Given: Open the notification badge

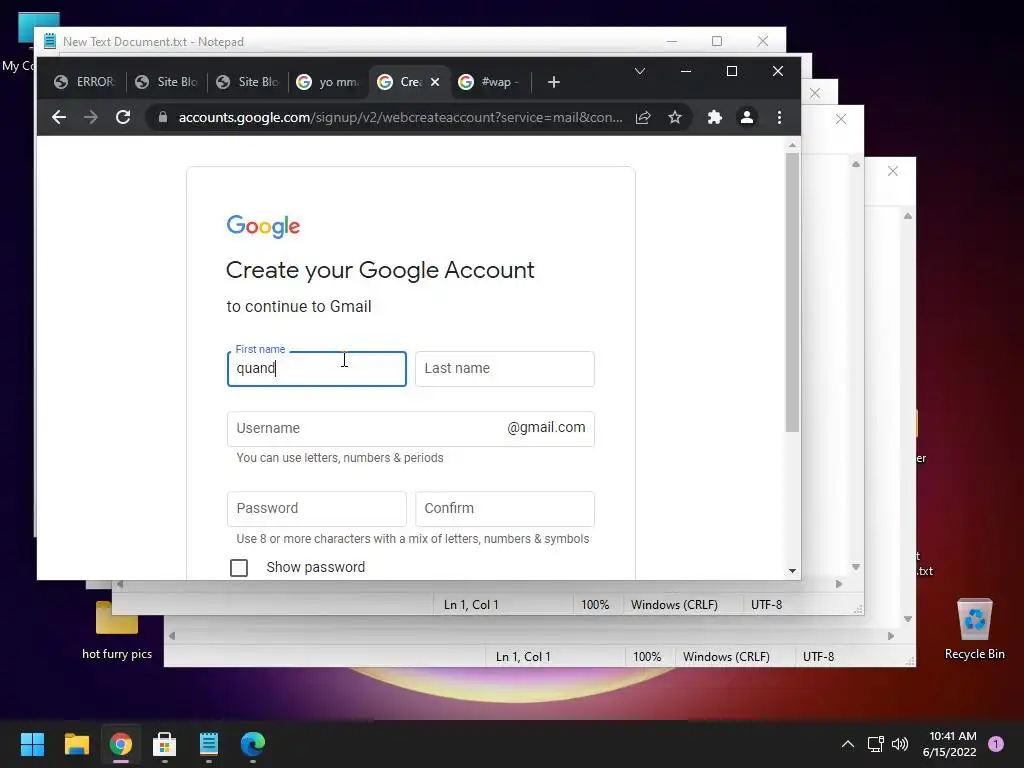Looking at the screenshot, I should pyautogui.click(x=996, y=744).
